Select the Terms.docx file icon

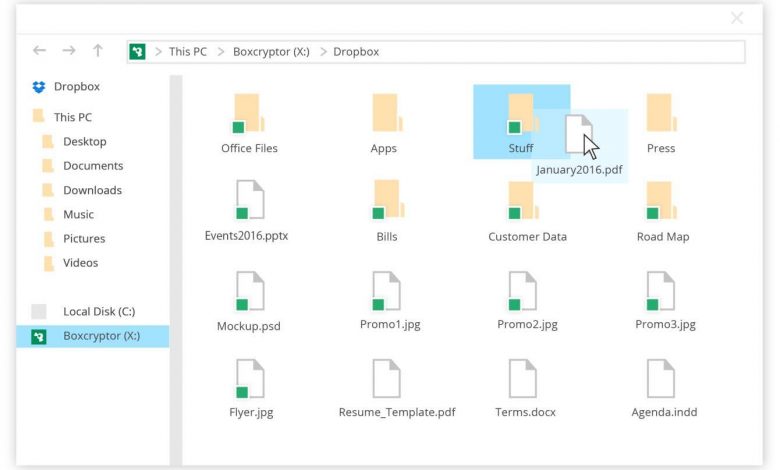click(522, 378)
